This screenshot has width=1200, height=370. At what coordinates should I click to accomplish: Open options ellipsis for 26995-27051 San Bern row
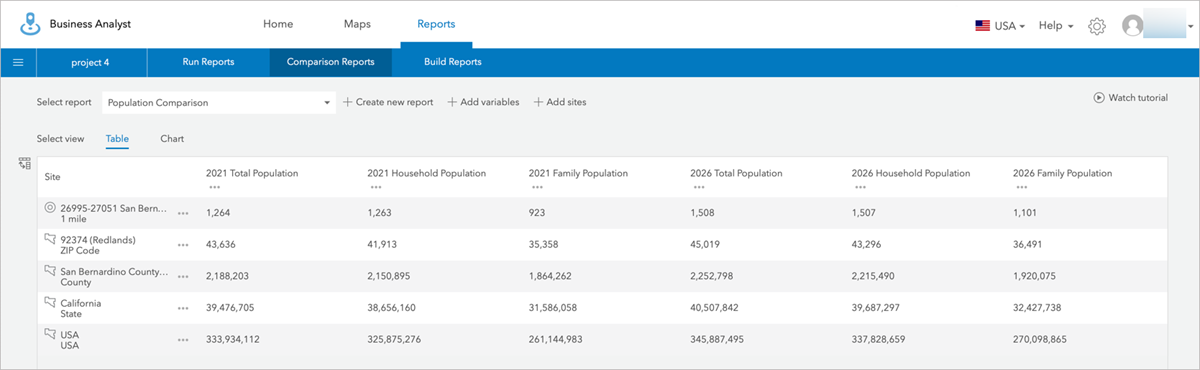click(x=183, y=213)
